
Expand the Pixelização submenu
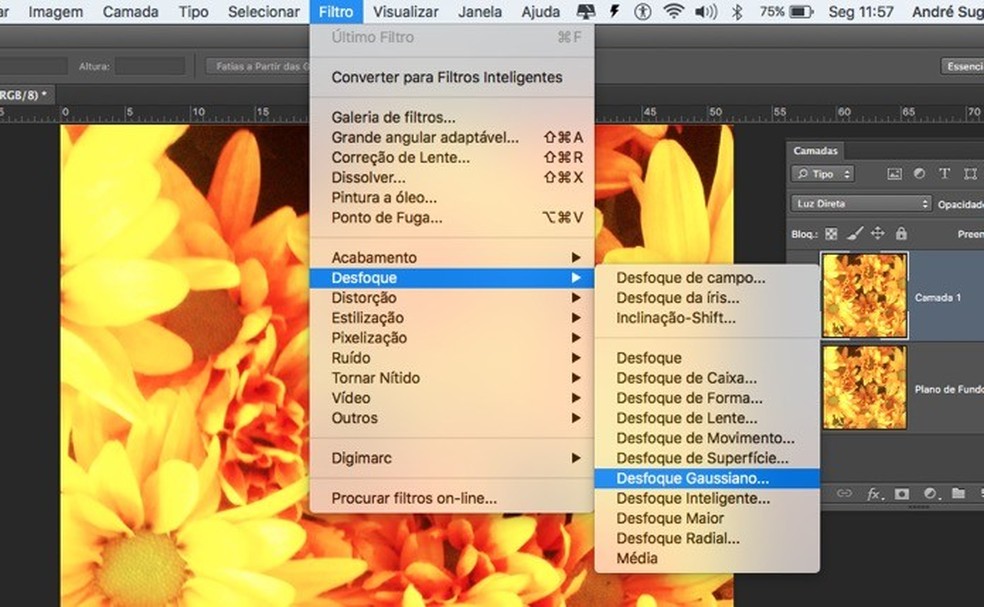click(452, 338)
